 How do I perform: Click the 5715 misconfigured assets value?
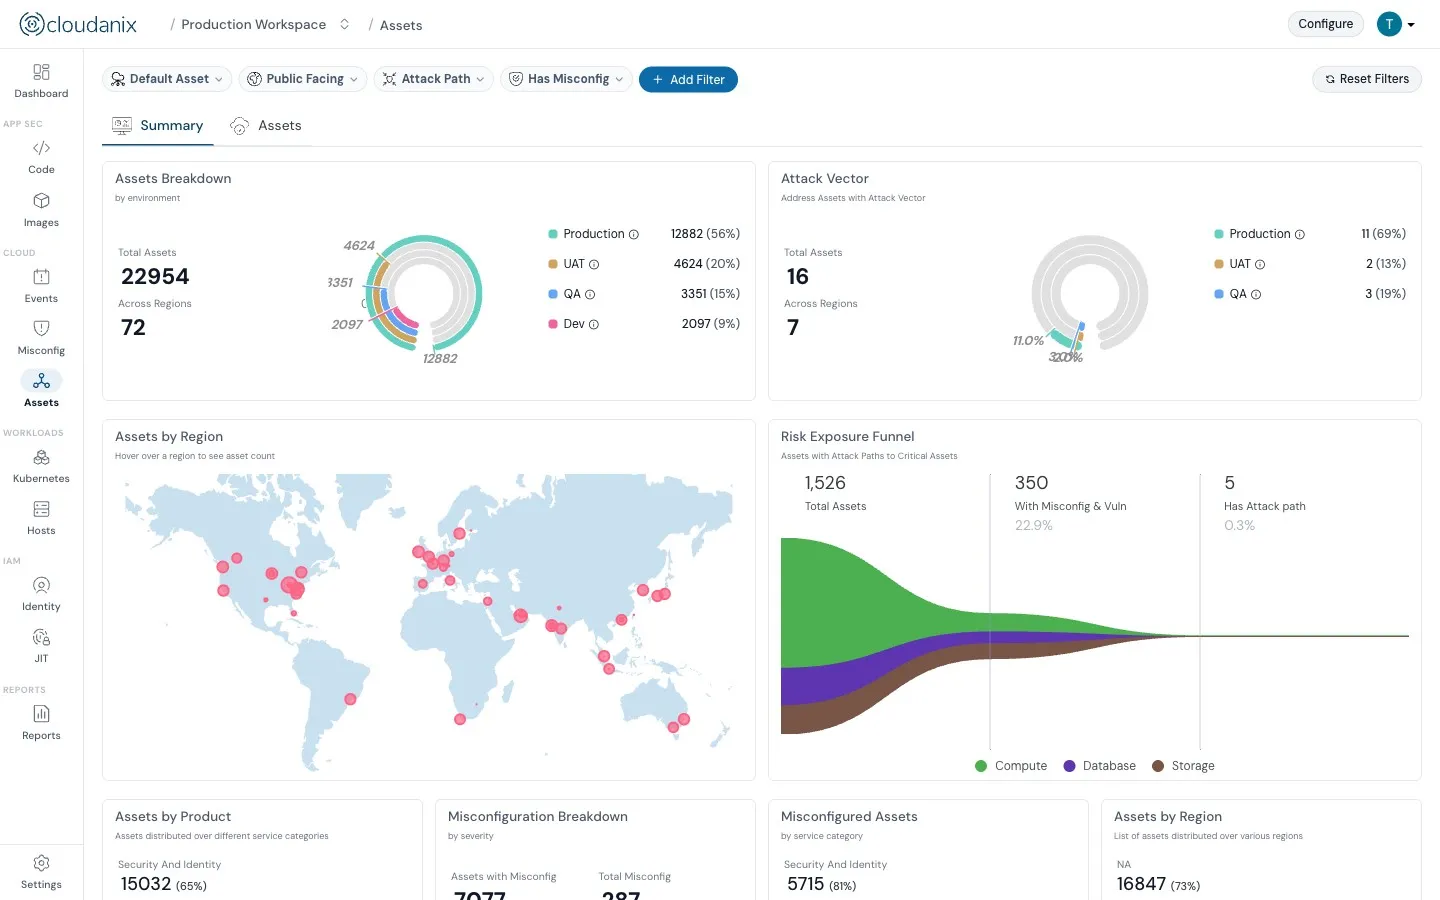point(805,884)
